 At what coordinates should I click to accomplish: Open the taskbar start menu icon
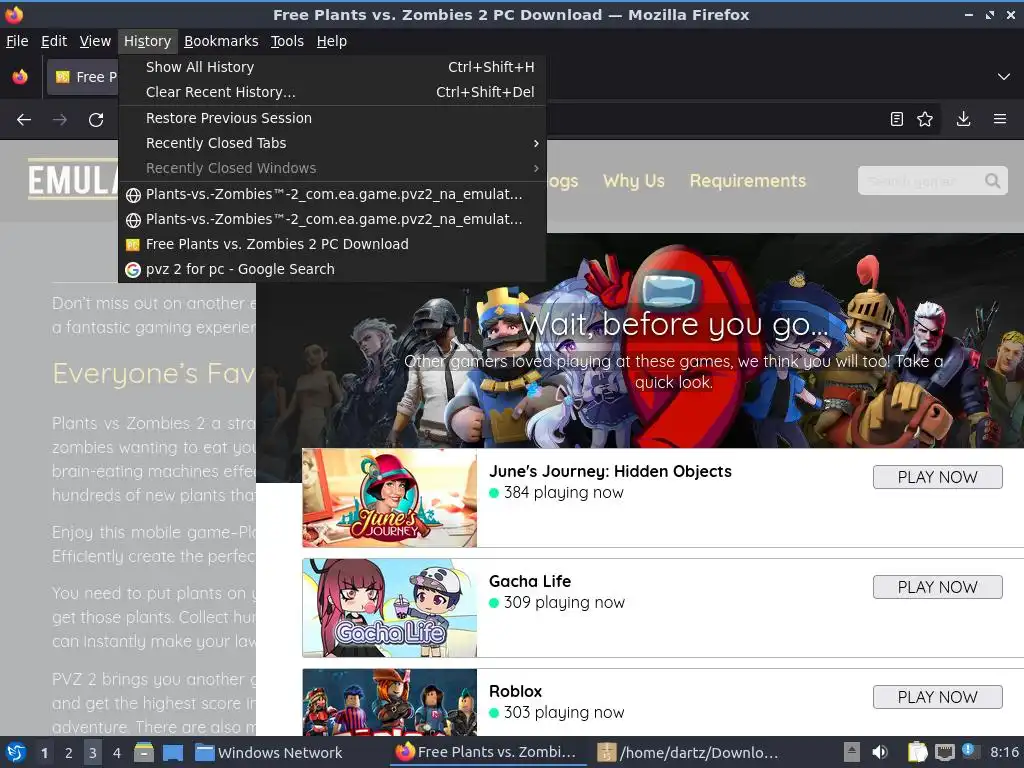point(16,752)
